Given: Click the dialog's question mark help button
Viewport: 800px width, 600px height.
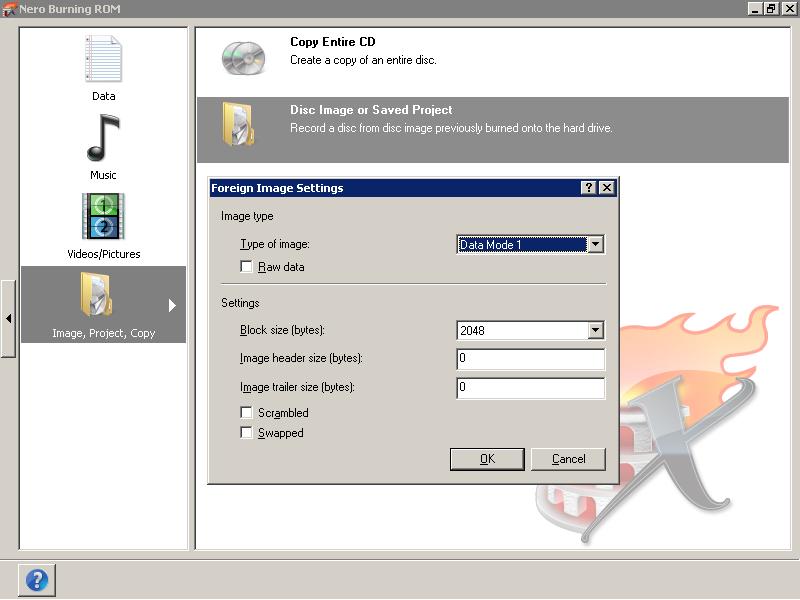Looking at the screenshot, I should click(588, 187).
